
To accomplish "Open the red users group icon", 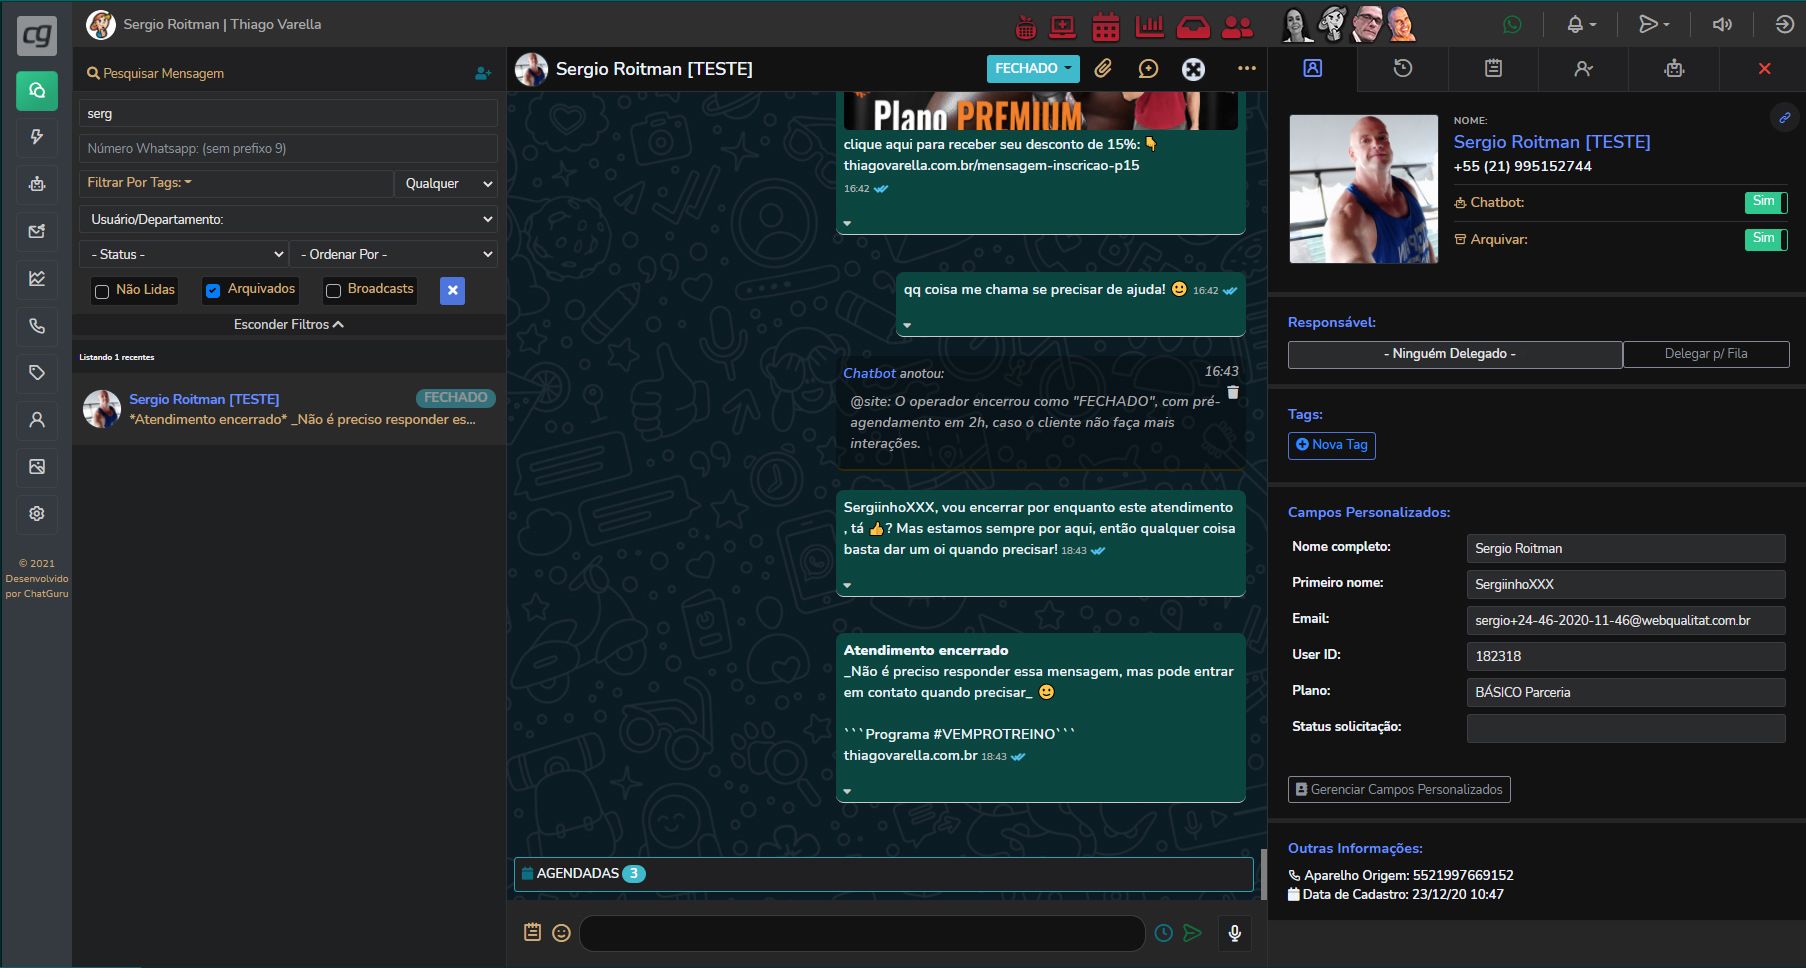I will [x=1238, y=27].
